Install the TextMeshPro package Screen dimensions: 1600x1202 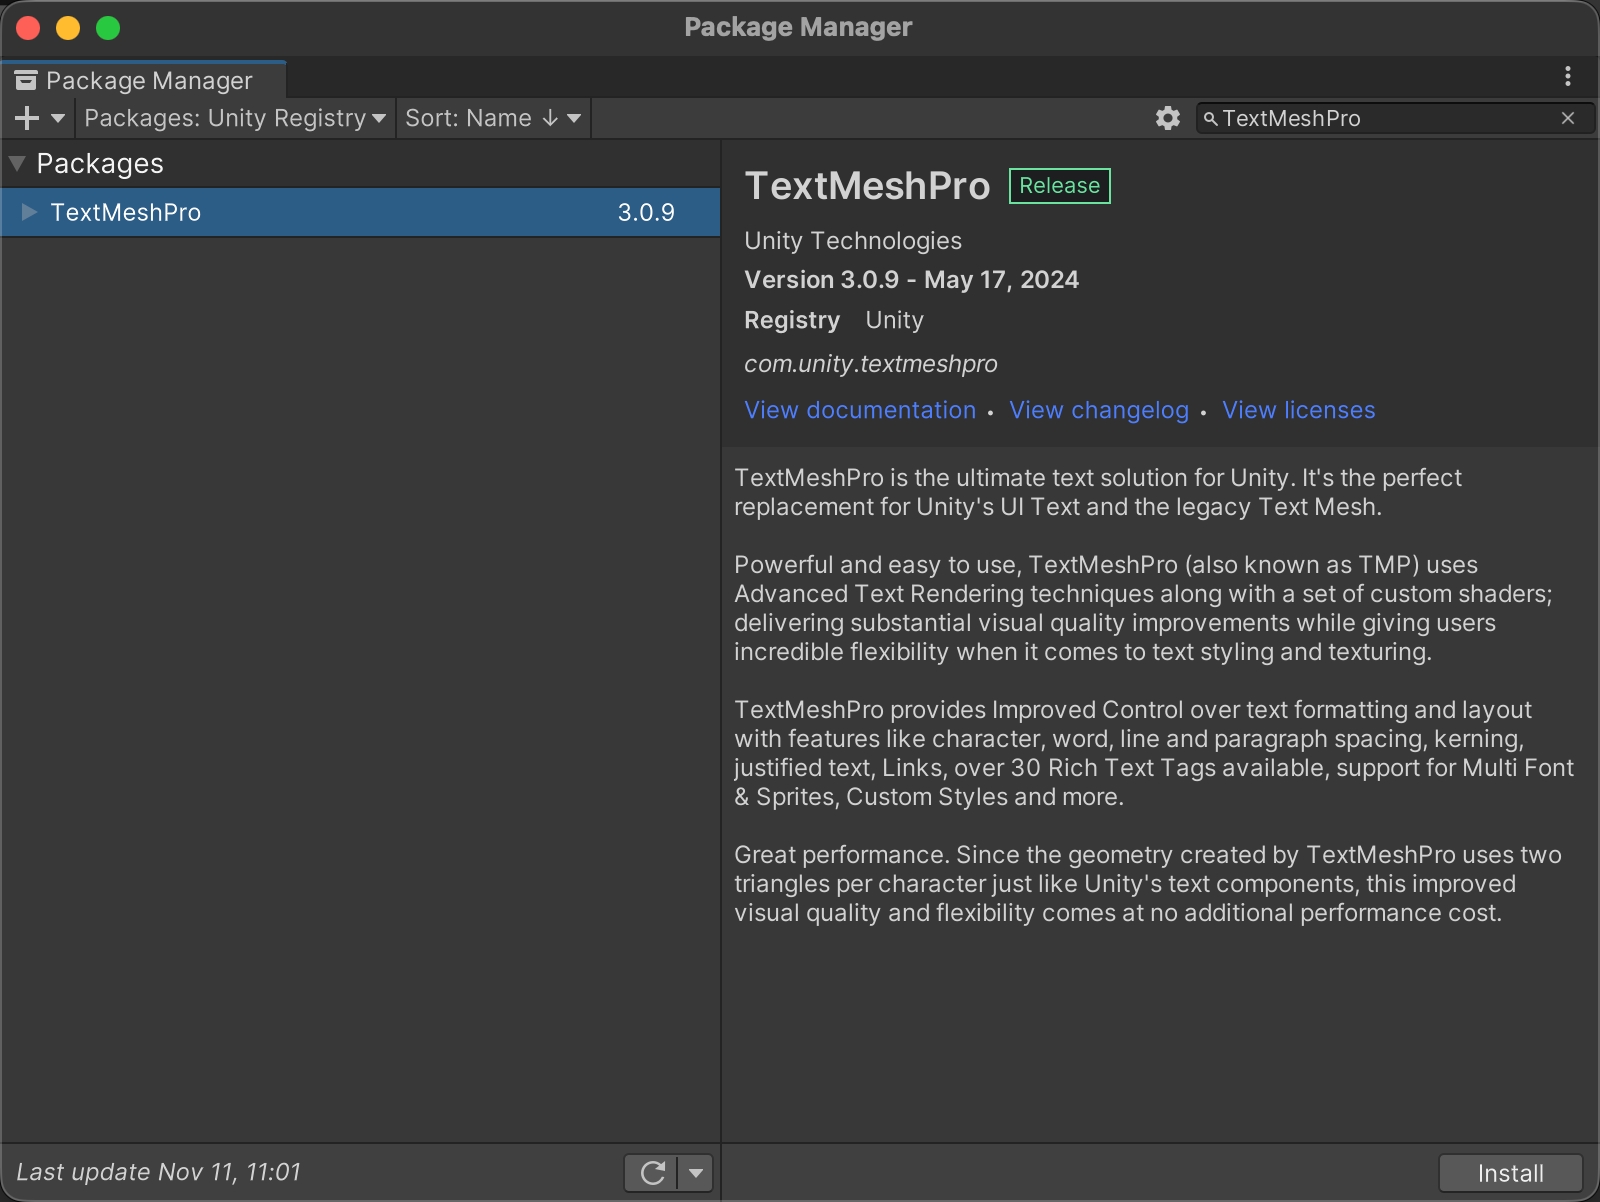(x=1510, y=1173)
